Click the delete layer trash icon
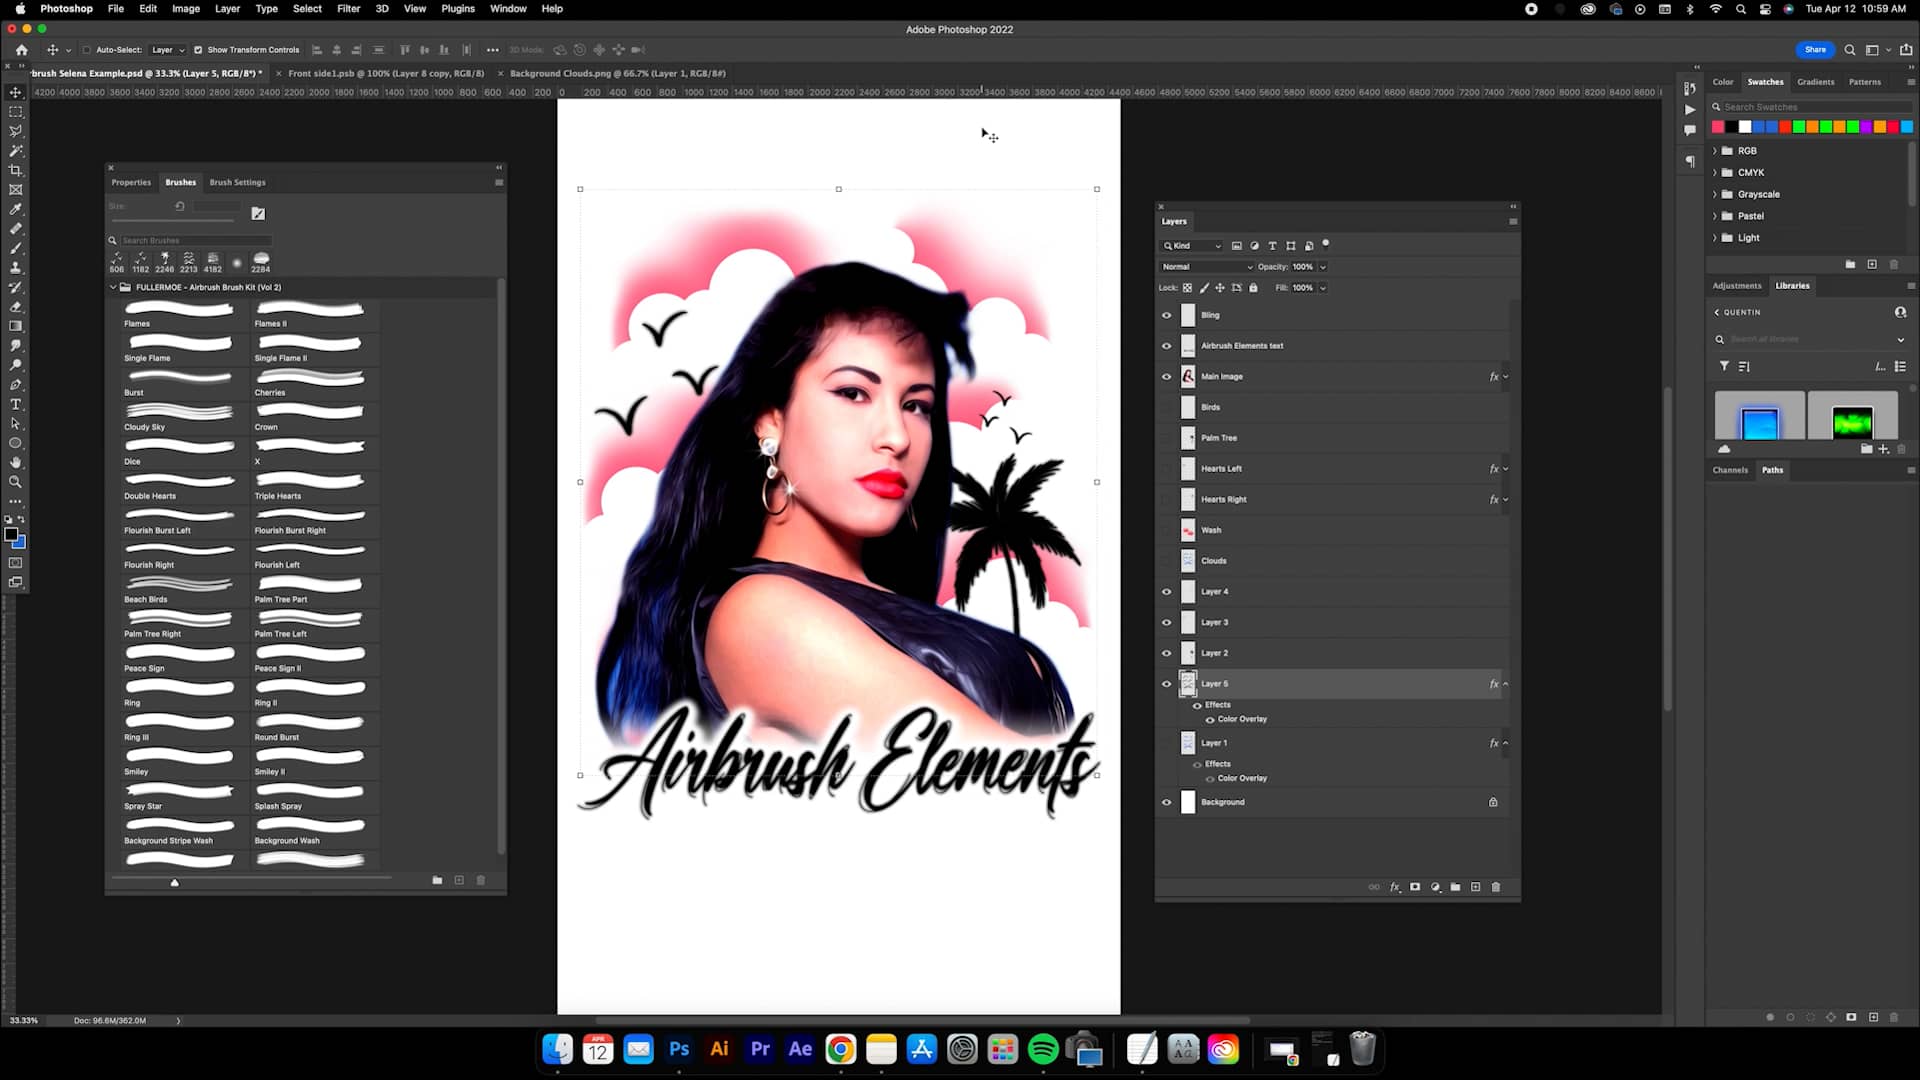 1496,887
